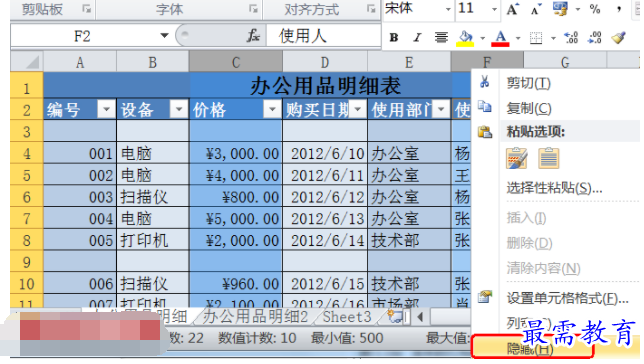The height and width of the screenshot is (364, 644).
Task: Select column D header
Action: (x=325, y=62)
